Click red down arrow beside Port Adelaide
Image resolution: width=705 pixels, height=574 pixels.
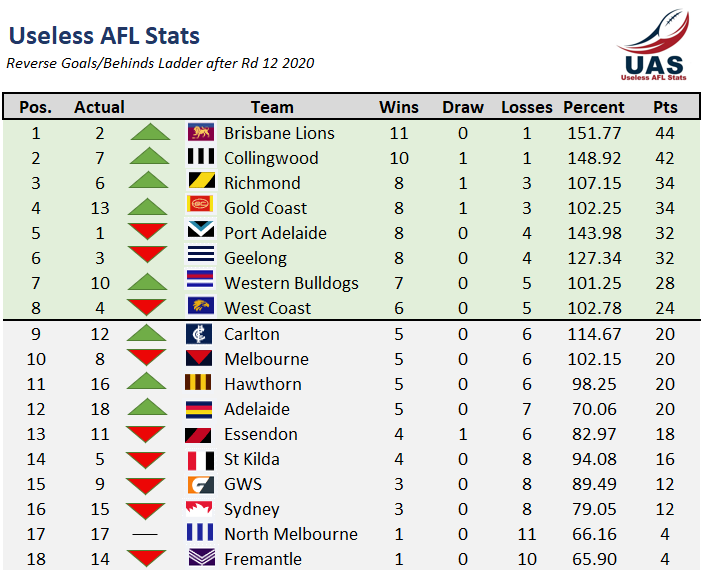point(147,231)
